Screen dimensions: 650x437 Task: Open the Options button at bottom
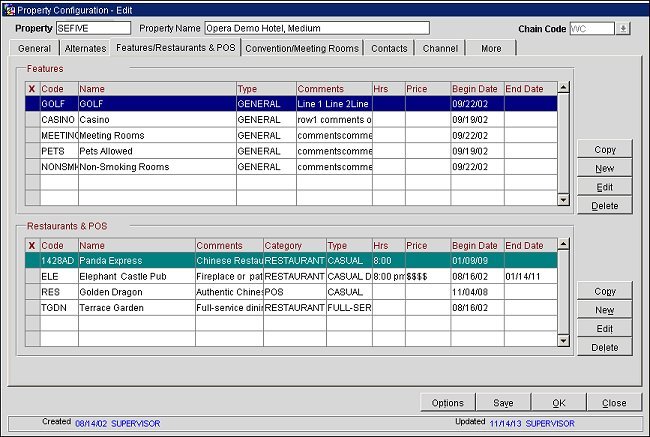(x=447, y=403)
